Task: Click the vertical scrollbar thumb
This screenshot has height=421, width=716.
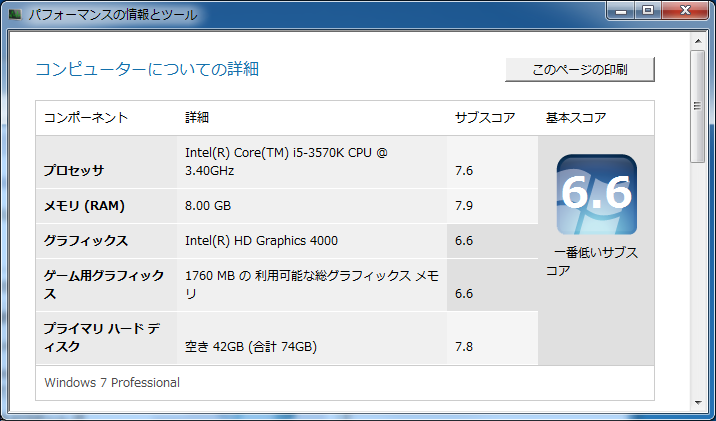Action: click(x=698, y=106)
